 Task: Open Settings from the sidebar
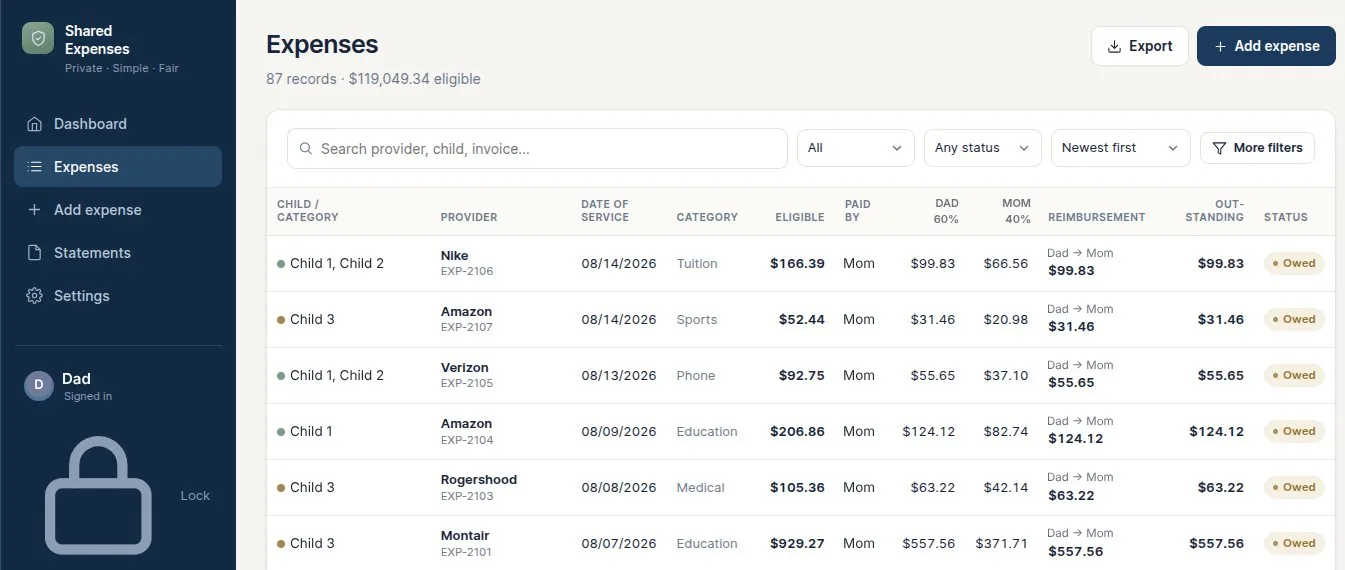[118, 296]
